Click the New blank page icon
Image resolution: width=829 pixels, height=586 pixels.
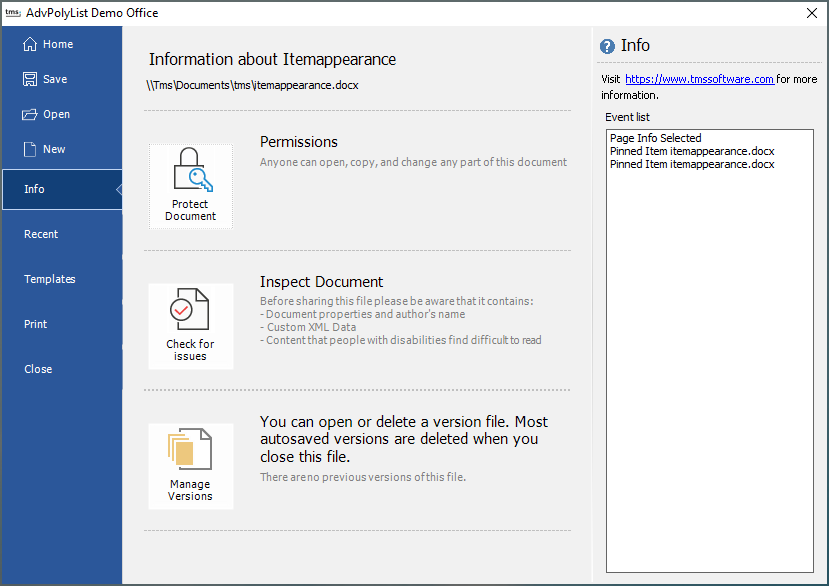tap(30, 149)
